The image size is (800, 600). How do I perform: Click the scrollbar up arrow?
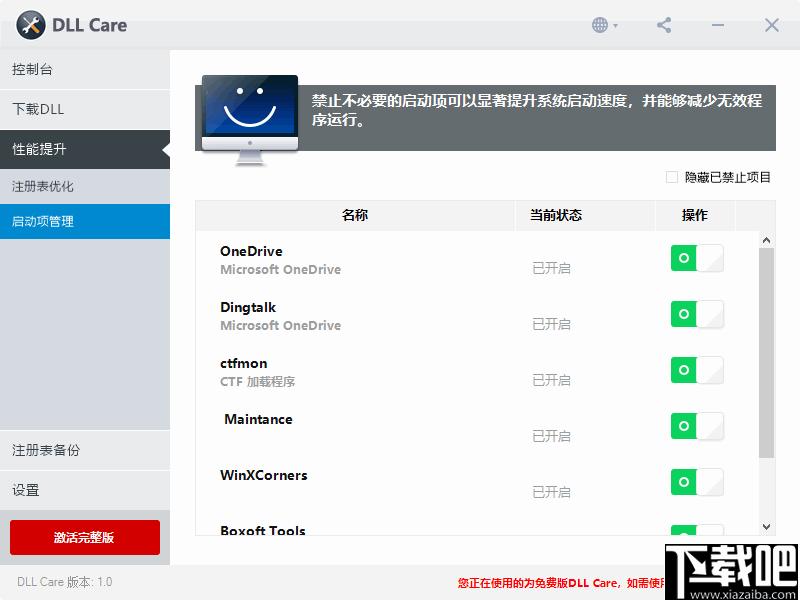(x=766, y=240)
